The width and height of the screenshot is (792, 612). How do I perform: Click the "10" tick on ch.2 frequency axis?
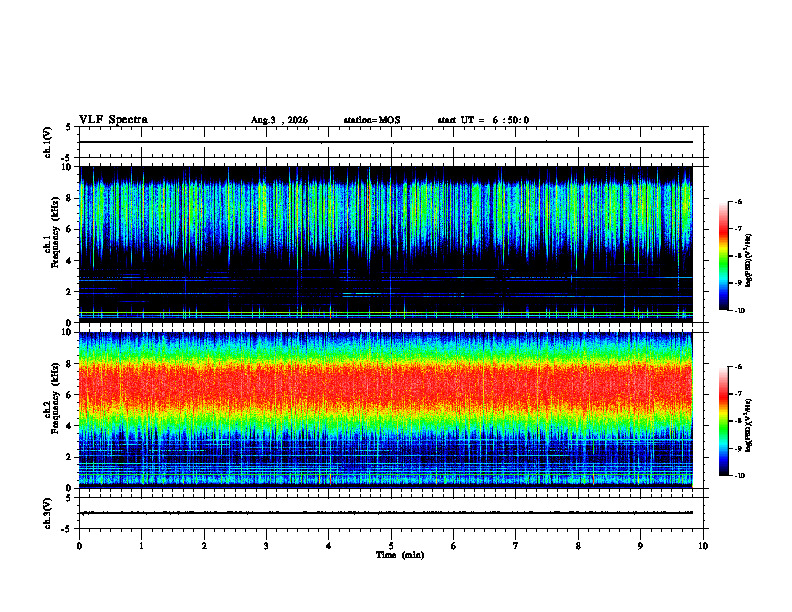67,332
